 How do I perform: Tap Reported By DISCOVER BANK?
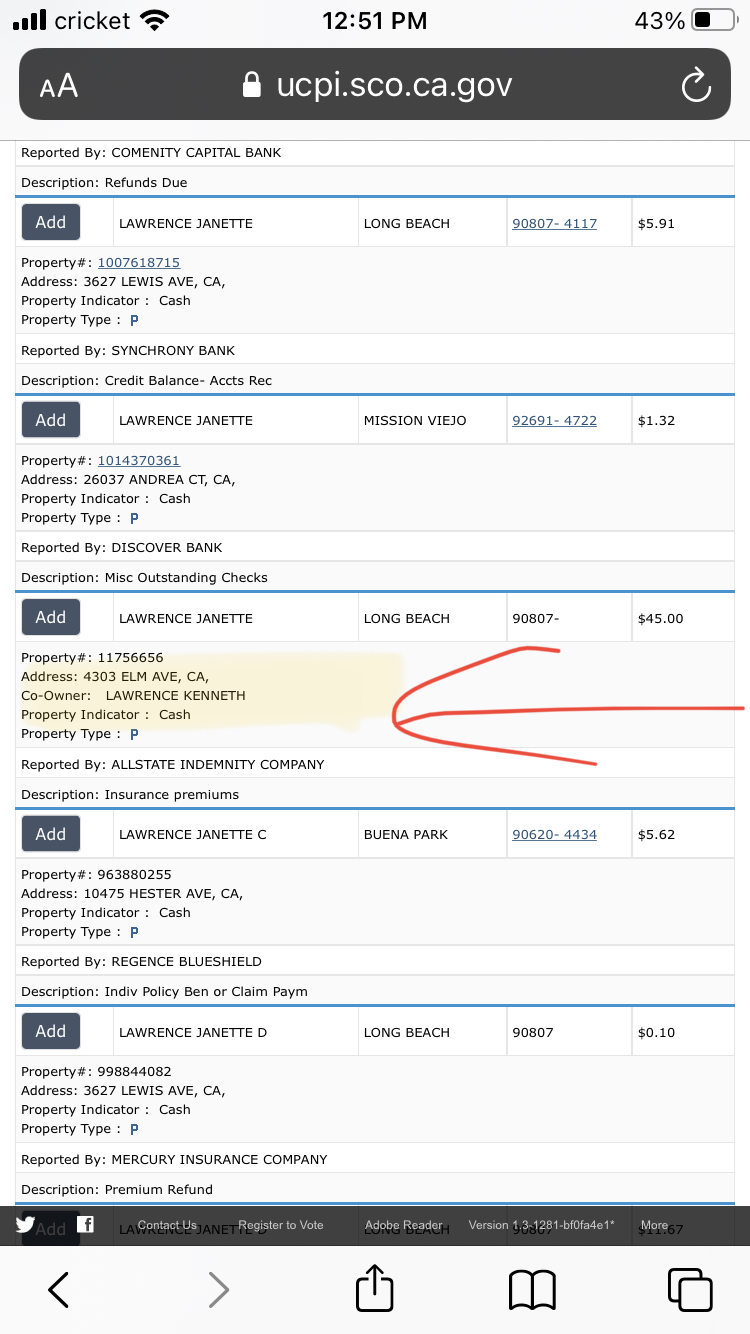(122, 547)
